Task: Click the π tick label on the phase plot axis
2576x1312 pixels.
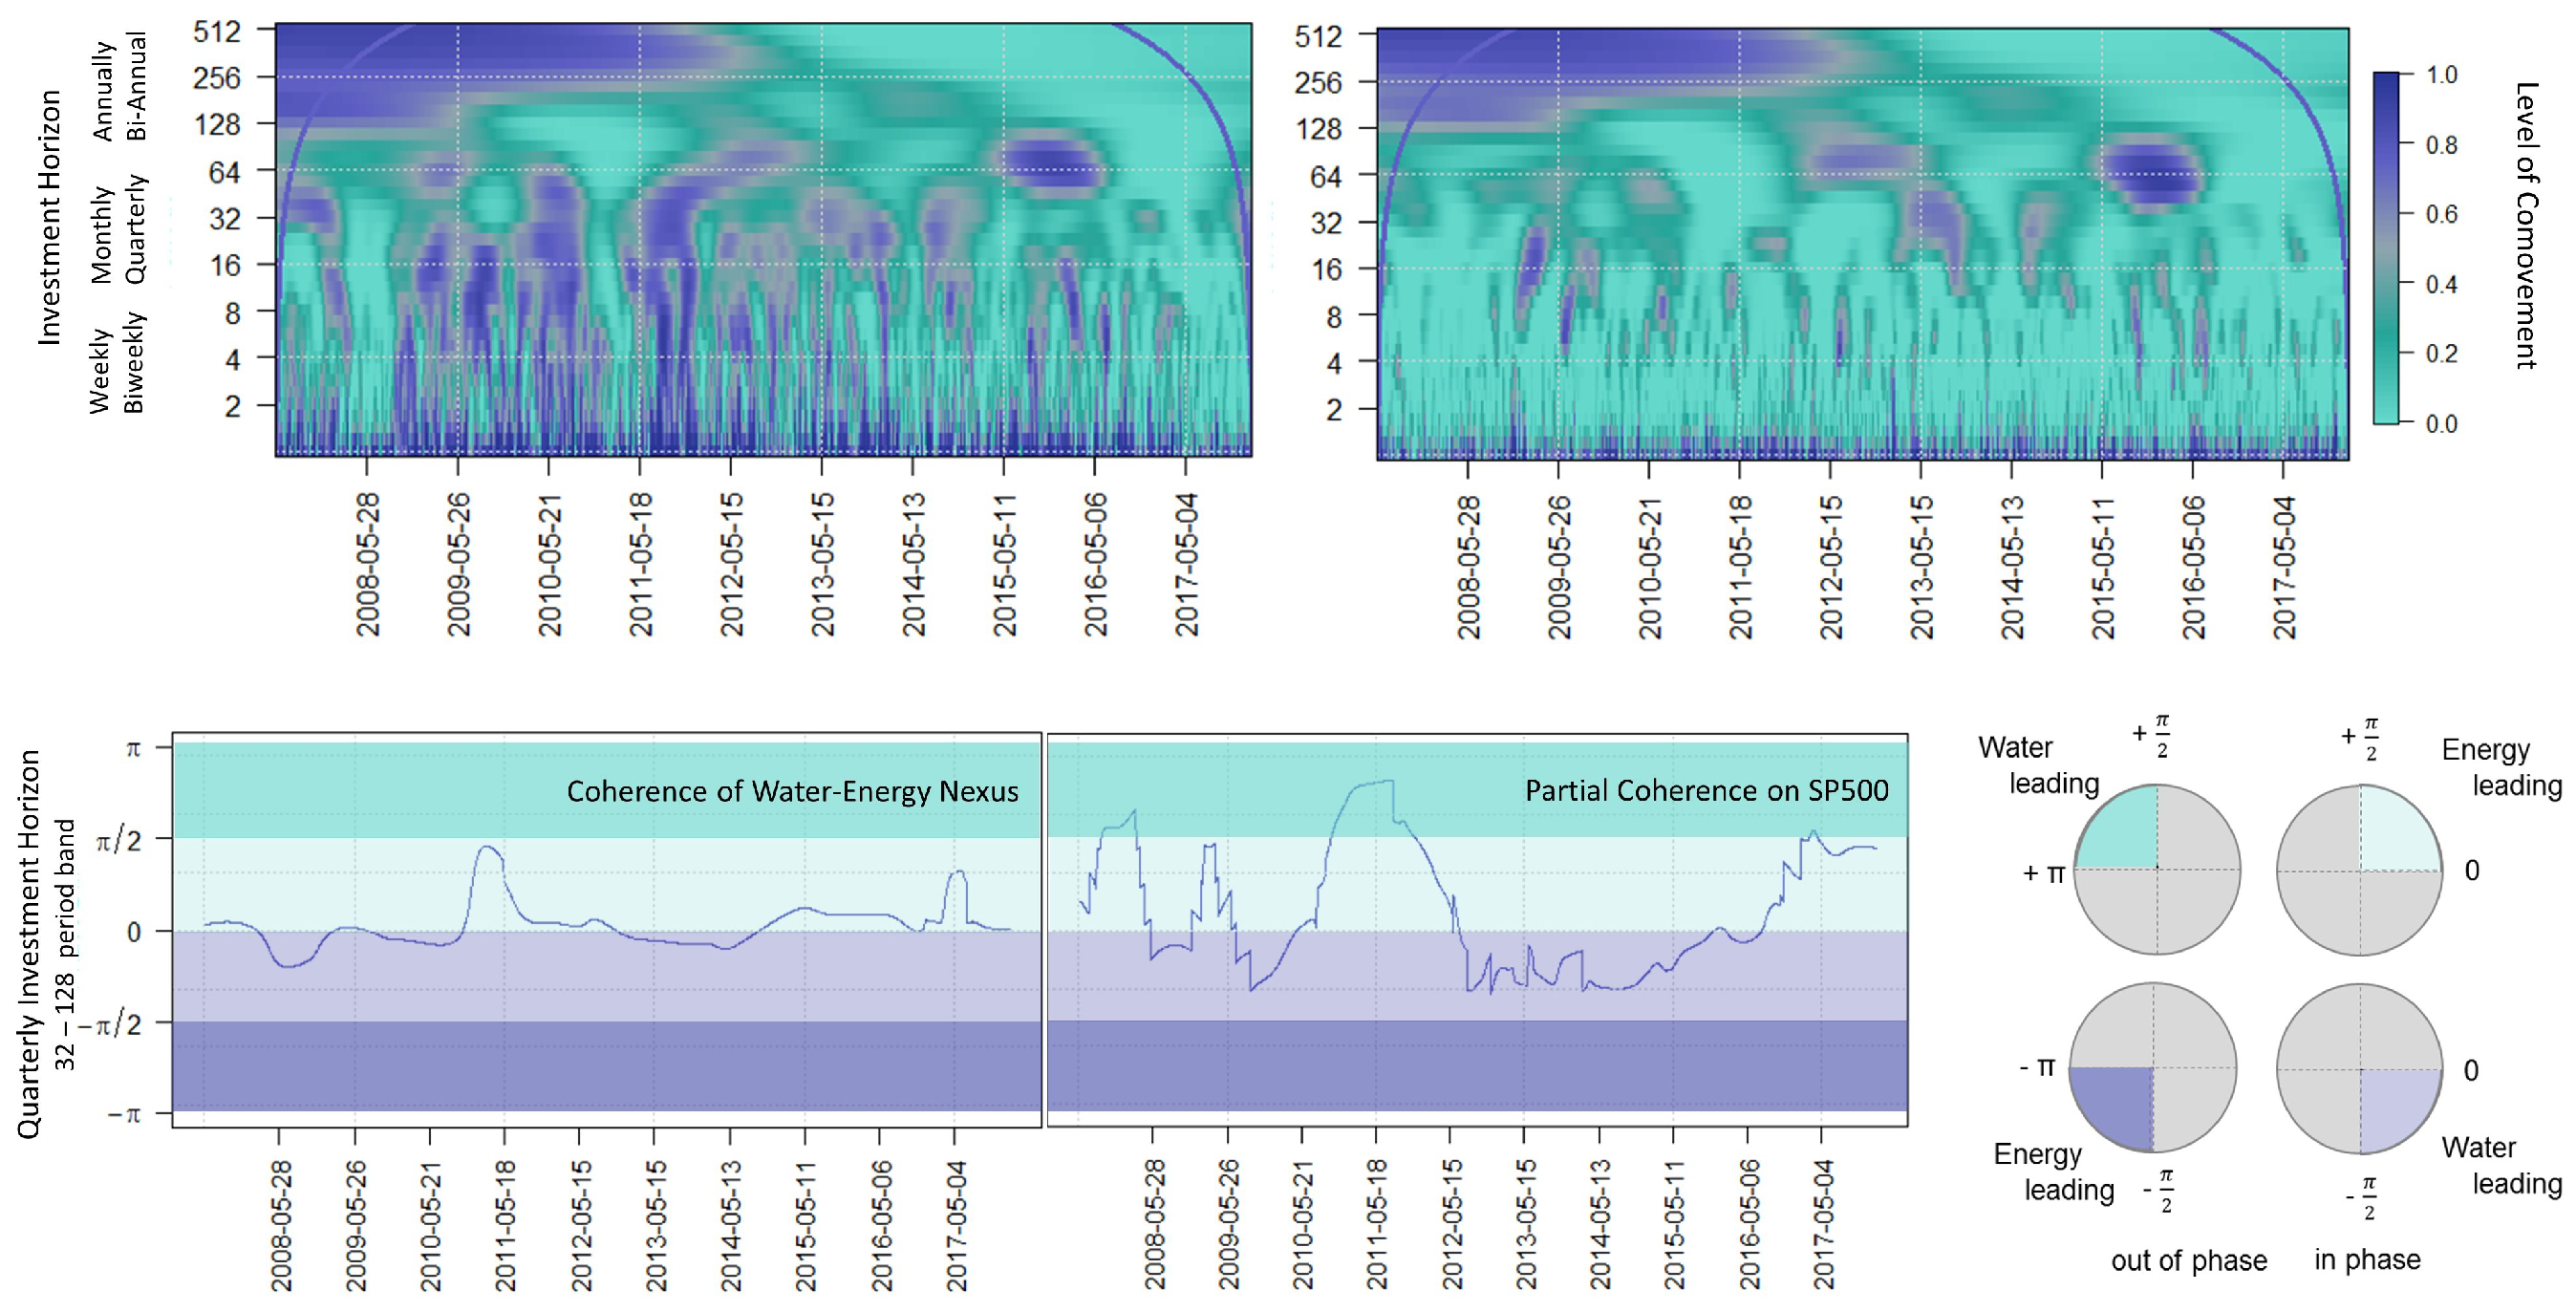Action: click(x=132, y=748)
